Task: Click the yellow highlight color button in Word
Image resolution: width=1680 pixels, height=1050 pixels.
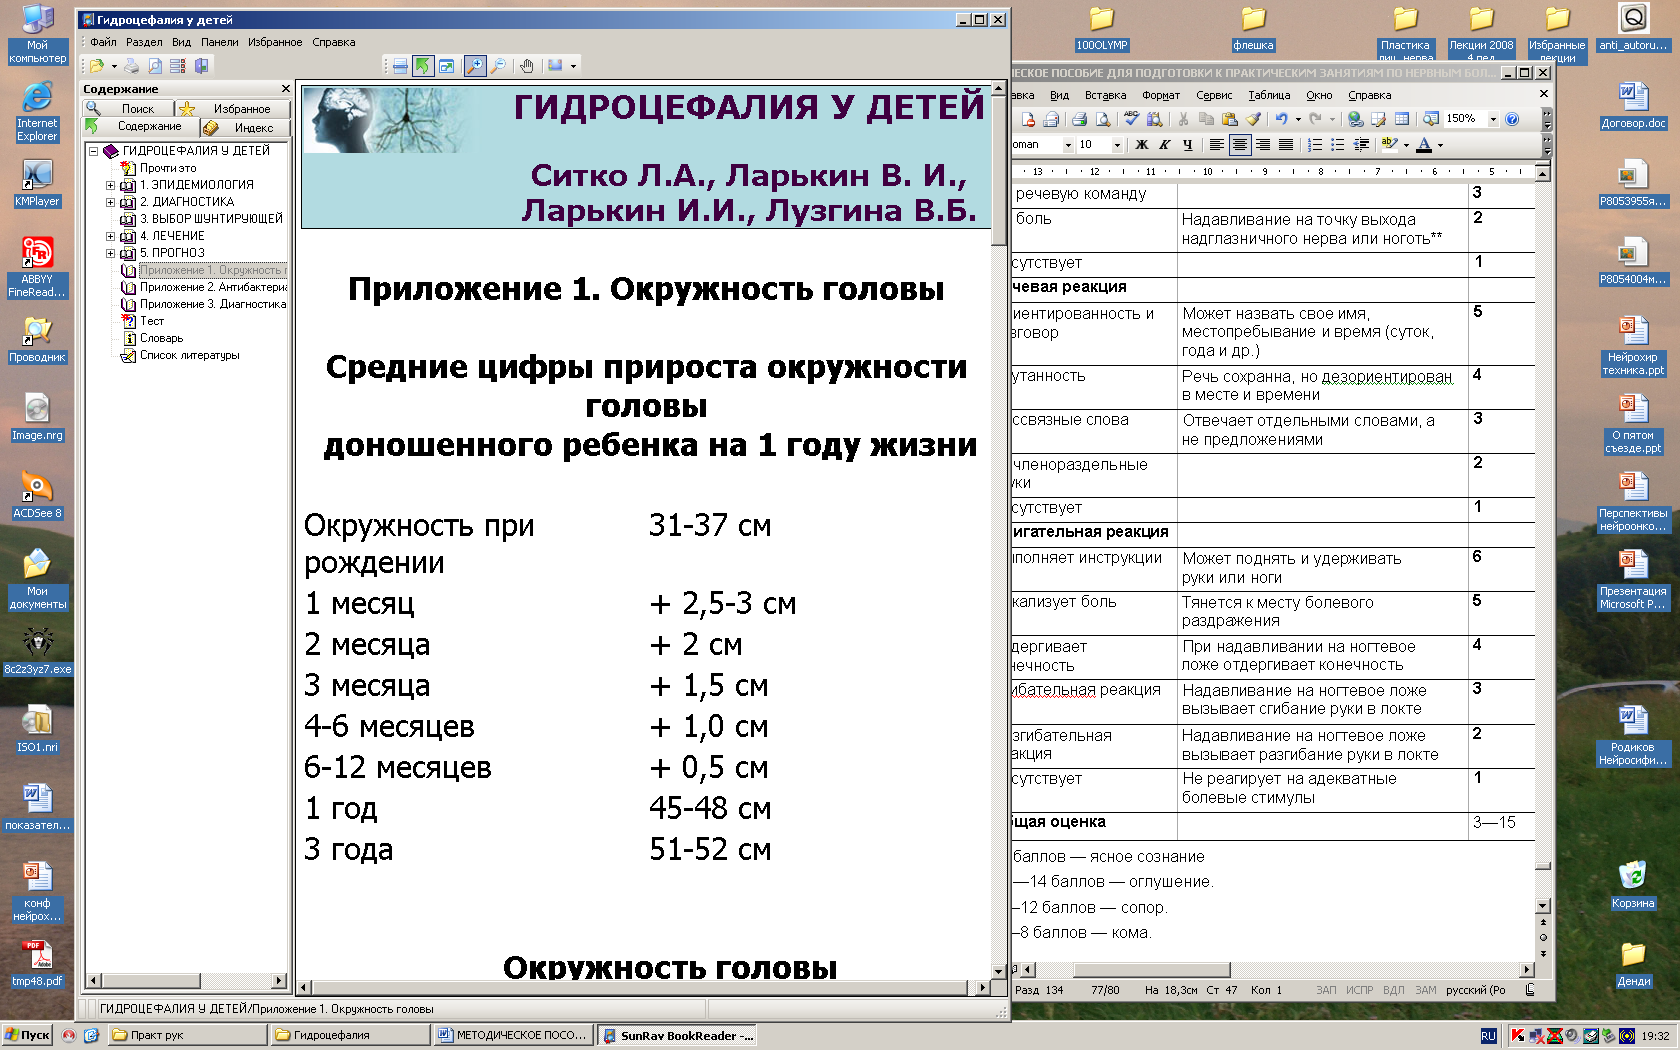Action: (1389, 145)
